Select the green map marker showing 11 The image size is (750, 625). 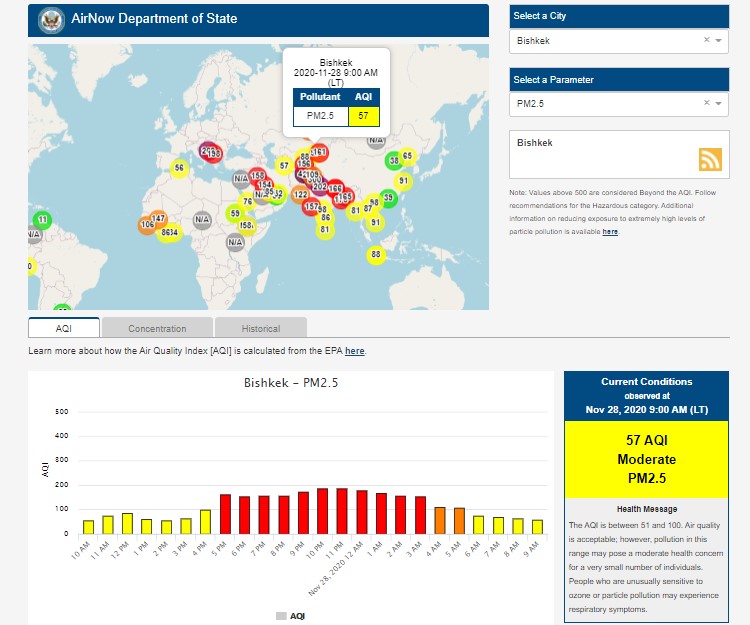click(42, 219)
